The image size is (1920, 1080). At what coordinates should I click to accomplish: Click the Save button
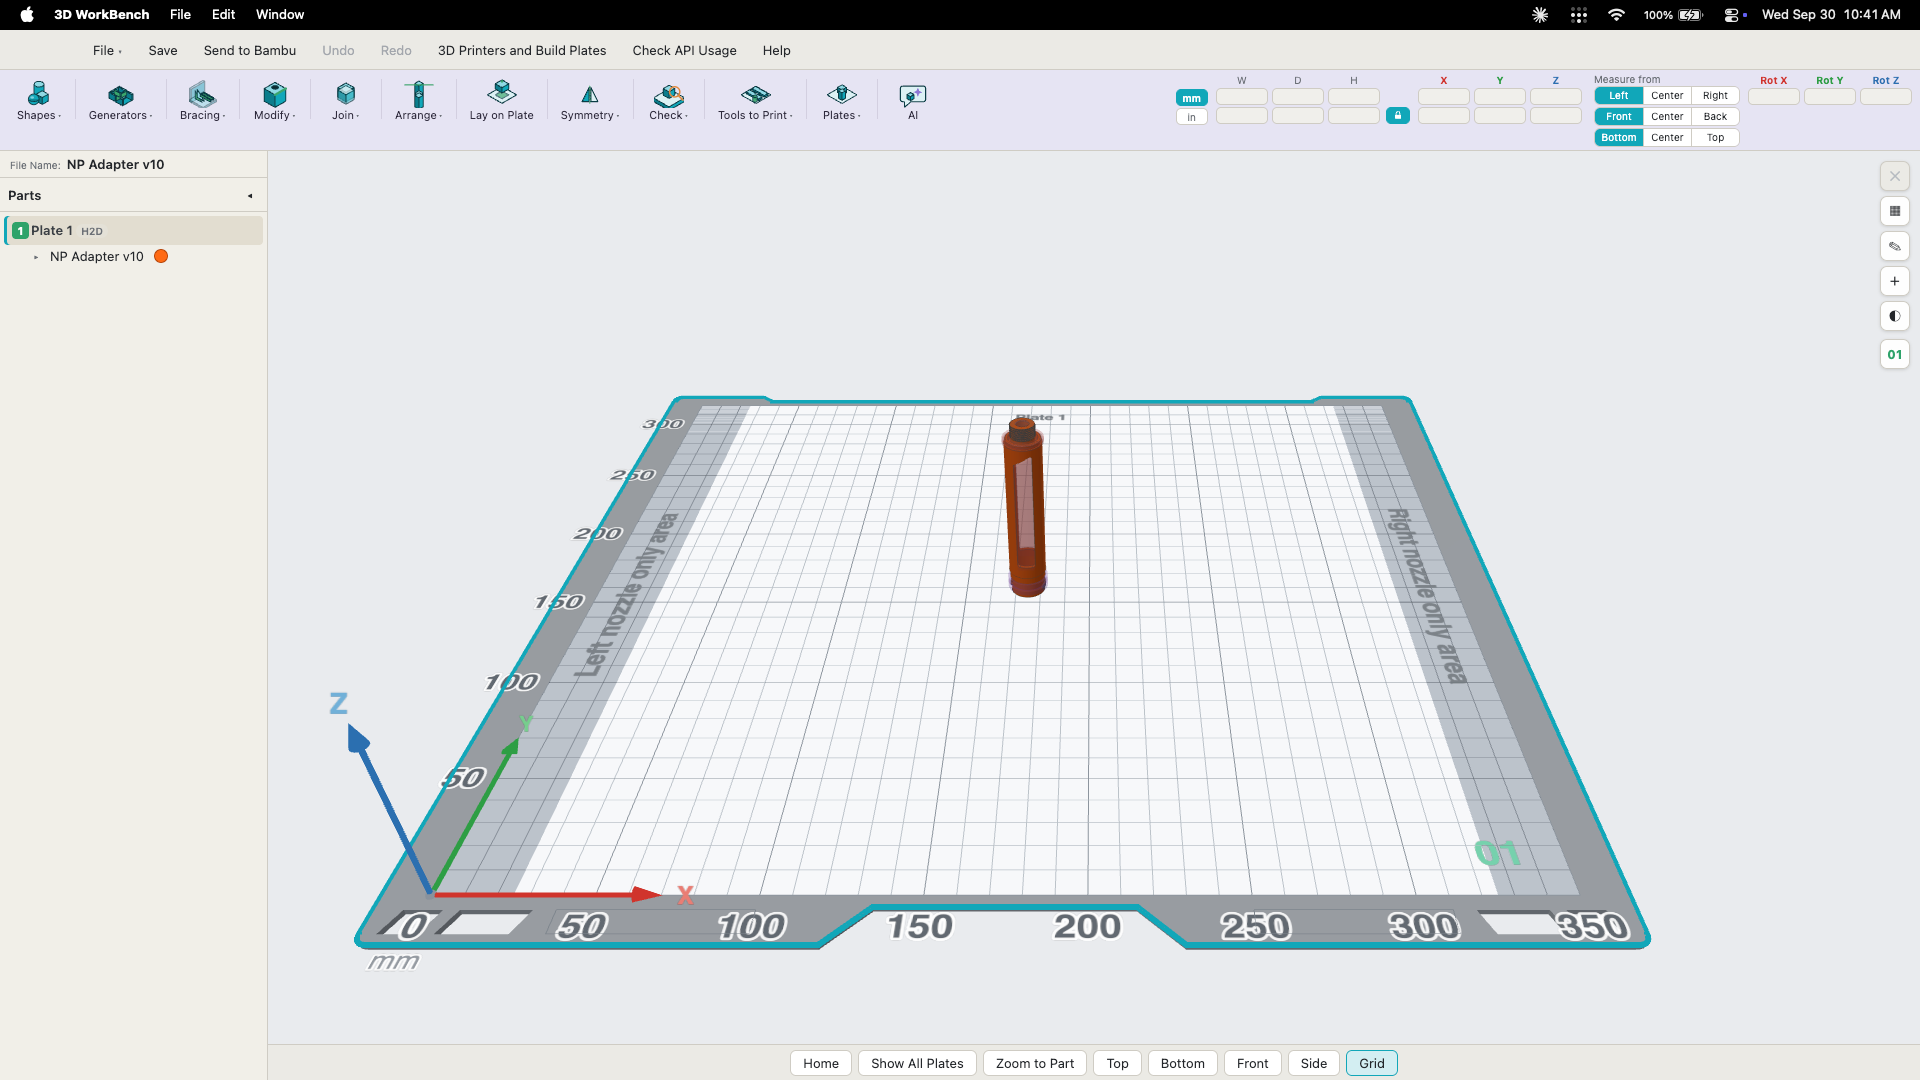click(x=163, y=50)
